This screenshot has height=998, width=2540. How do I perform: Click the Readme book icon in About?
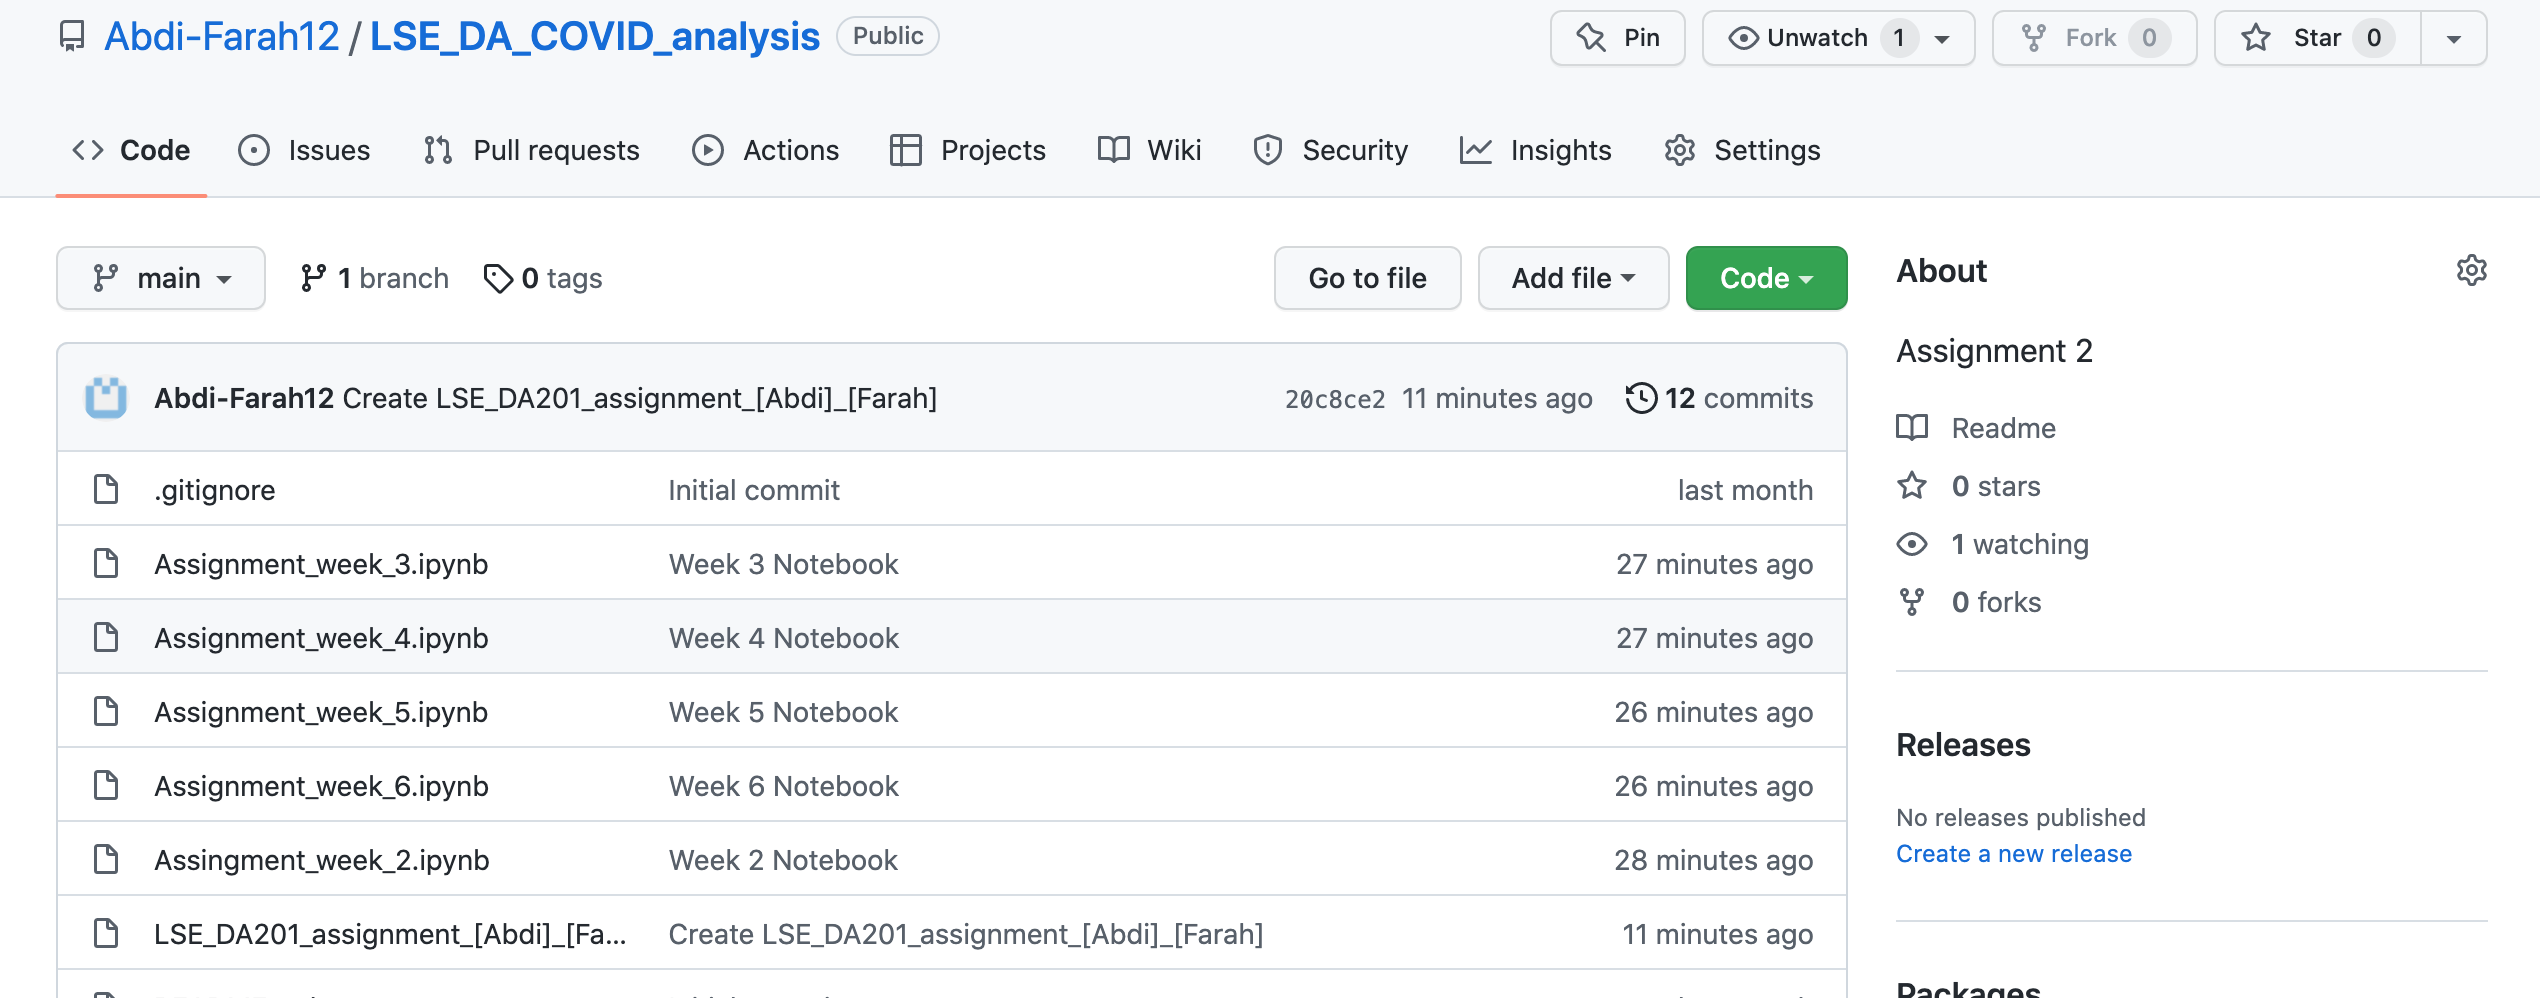point(1912,427)
